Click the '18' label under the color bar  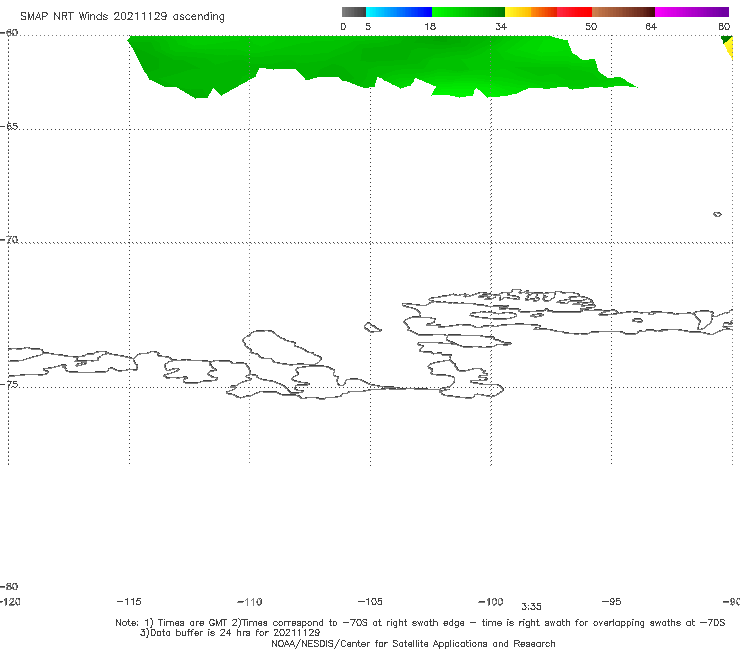pyautogui.click(x=430, y=27)
